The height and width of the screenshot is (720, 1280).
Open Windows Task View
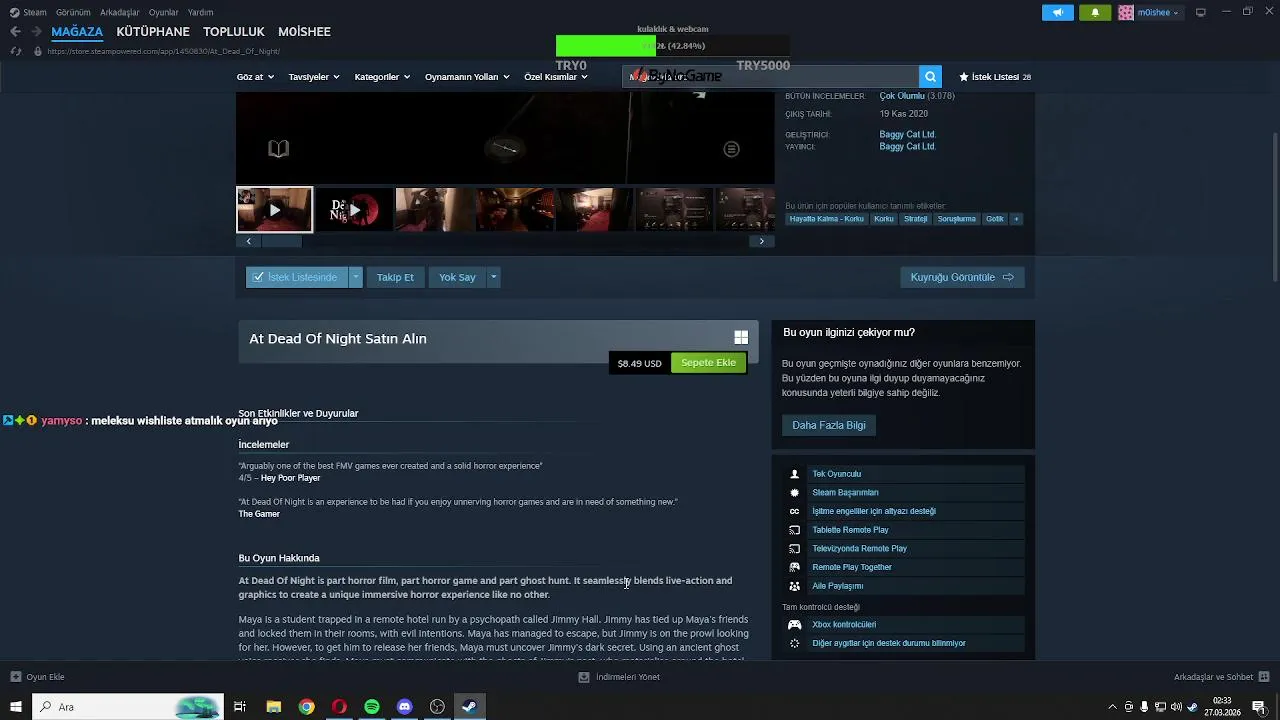240,707
